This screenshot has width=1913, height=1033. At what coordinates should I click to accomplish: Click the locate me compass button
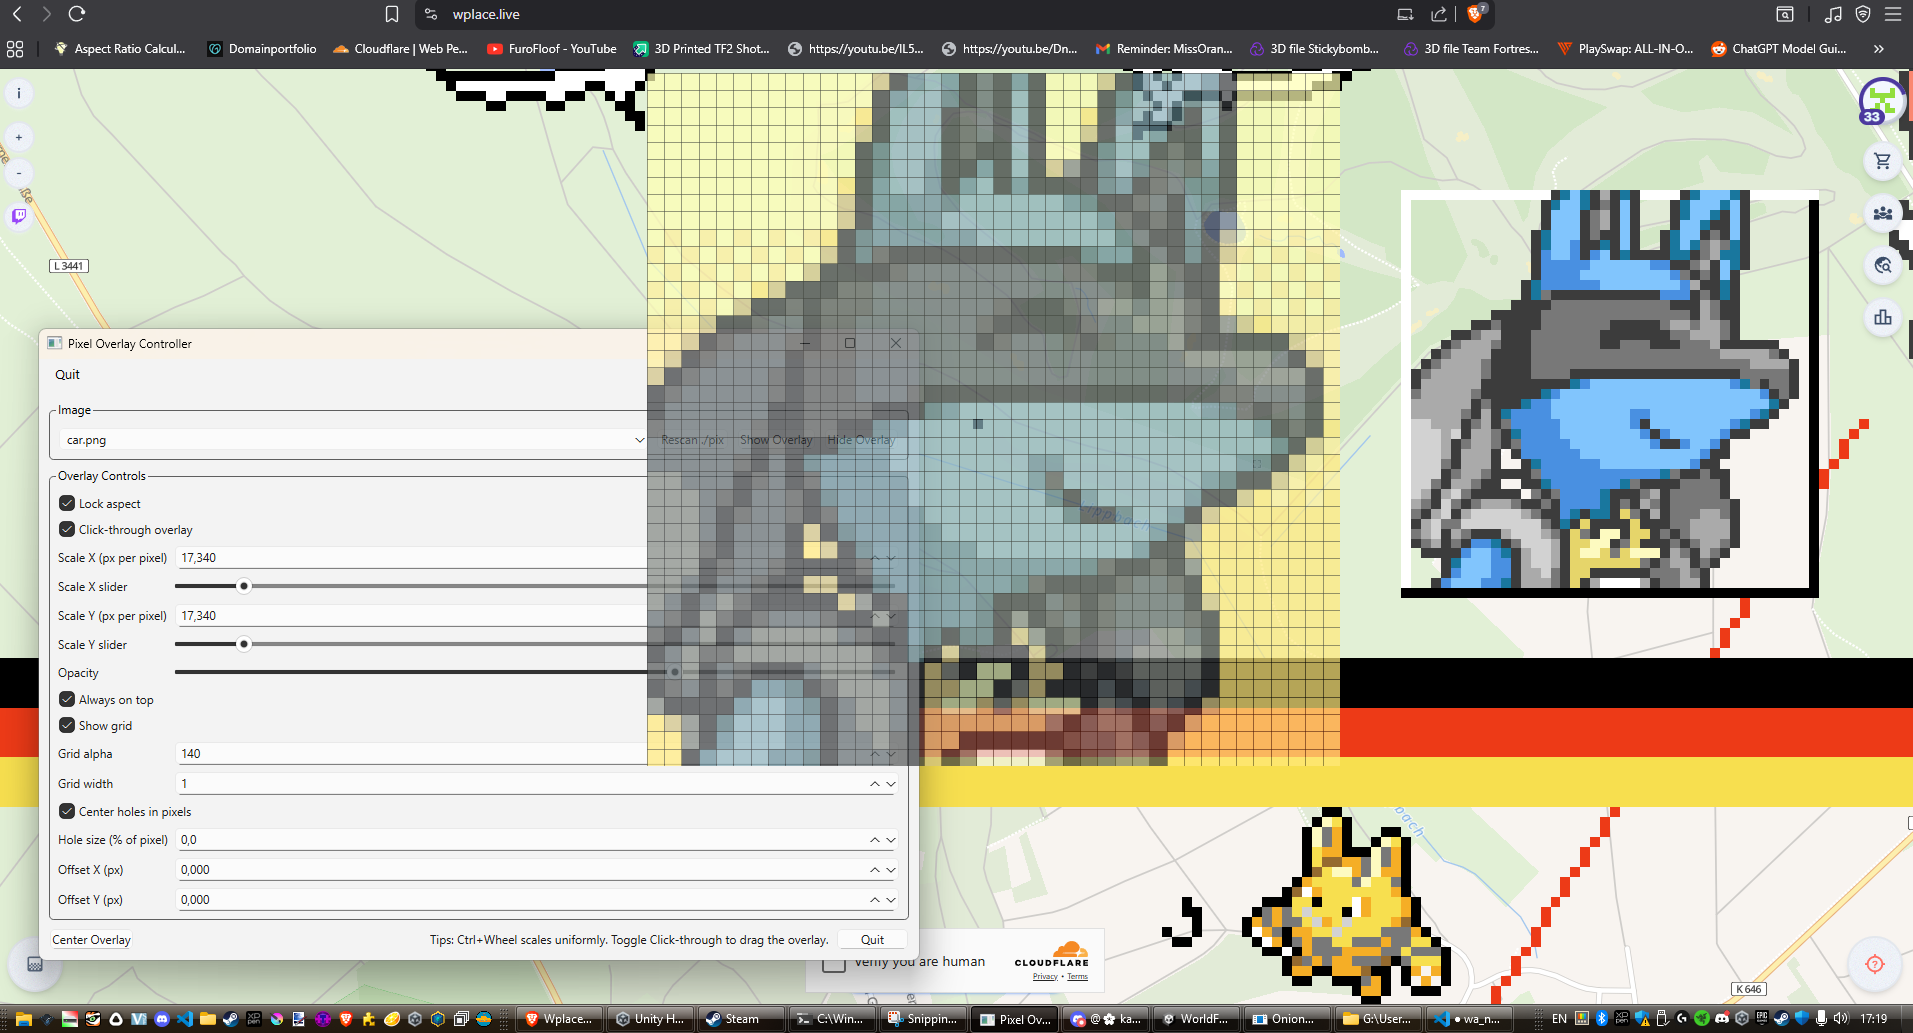pos(1875,964)
